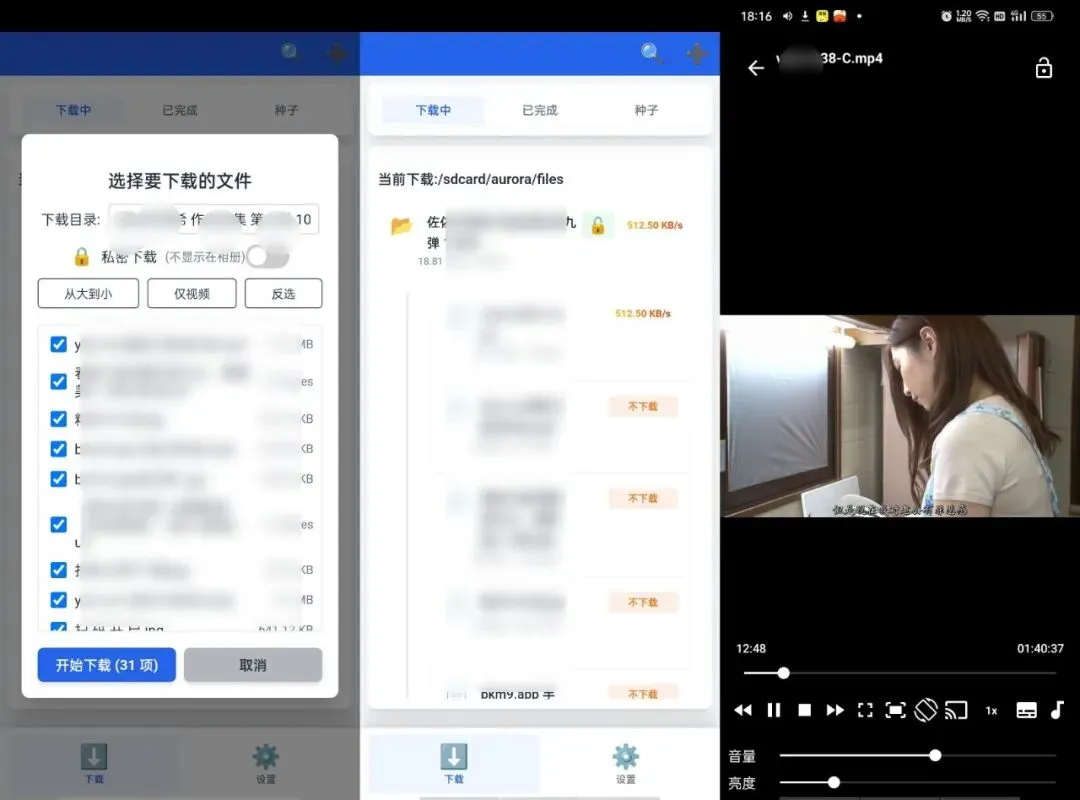Screen dimensions: 1080x800
Task: Click the 12:48 elapsed time text
Action: point(751,648)
